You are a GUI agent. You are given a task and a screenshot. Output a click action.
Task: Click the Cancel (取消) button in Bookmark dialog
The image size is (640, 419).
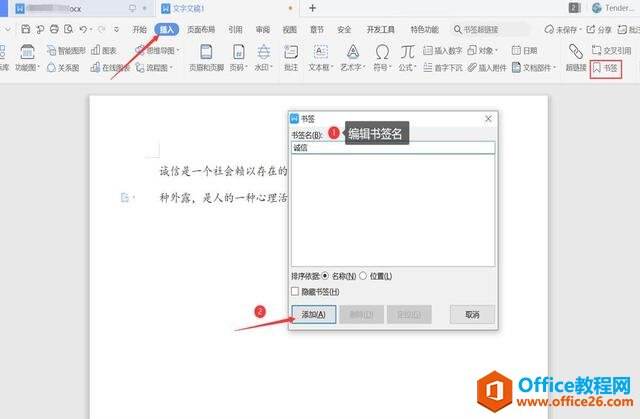(x=472, y=315)
